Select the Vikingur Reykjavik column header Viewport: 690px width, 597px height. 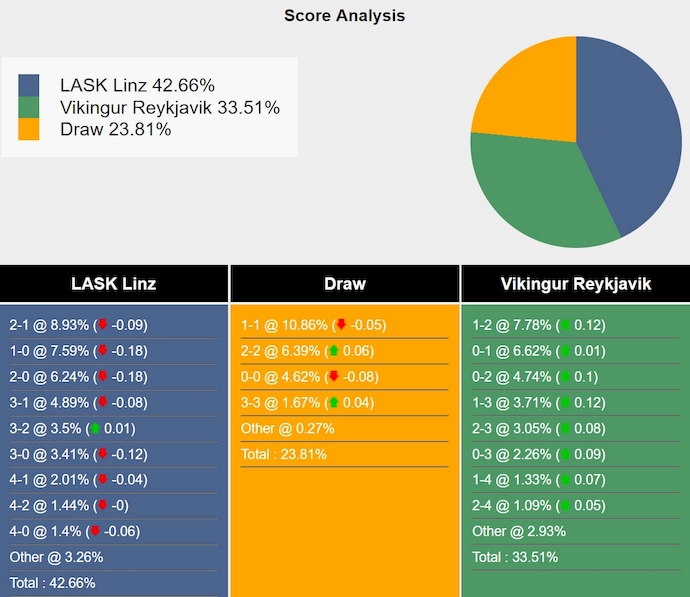click(575, 284)
